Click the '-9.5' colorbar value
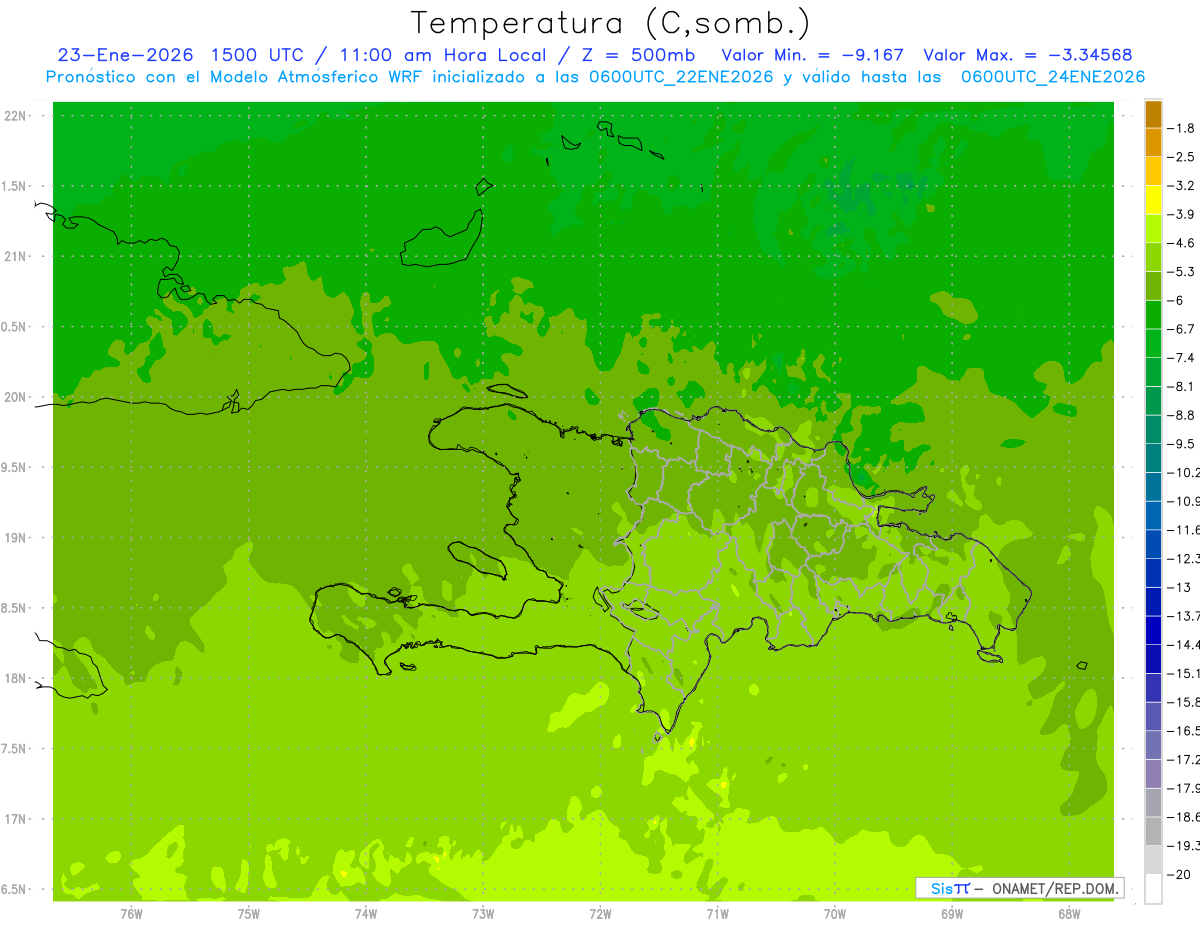Viewport: 1200px width, 927px height. [x=1181, y=444]
